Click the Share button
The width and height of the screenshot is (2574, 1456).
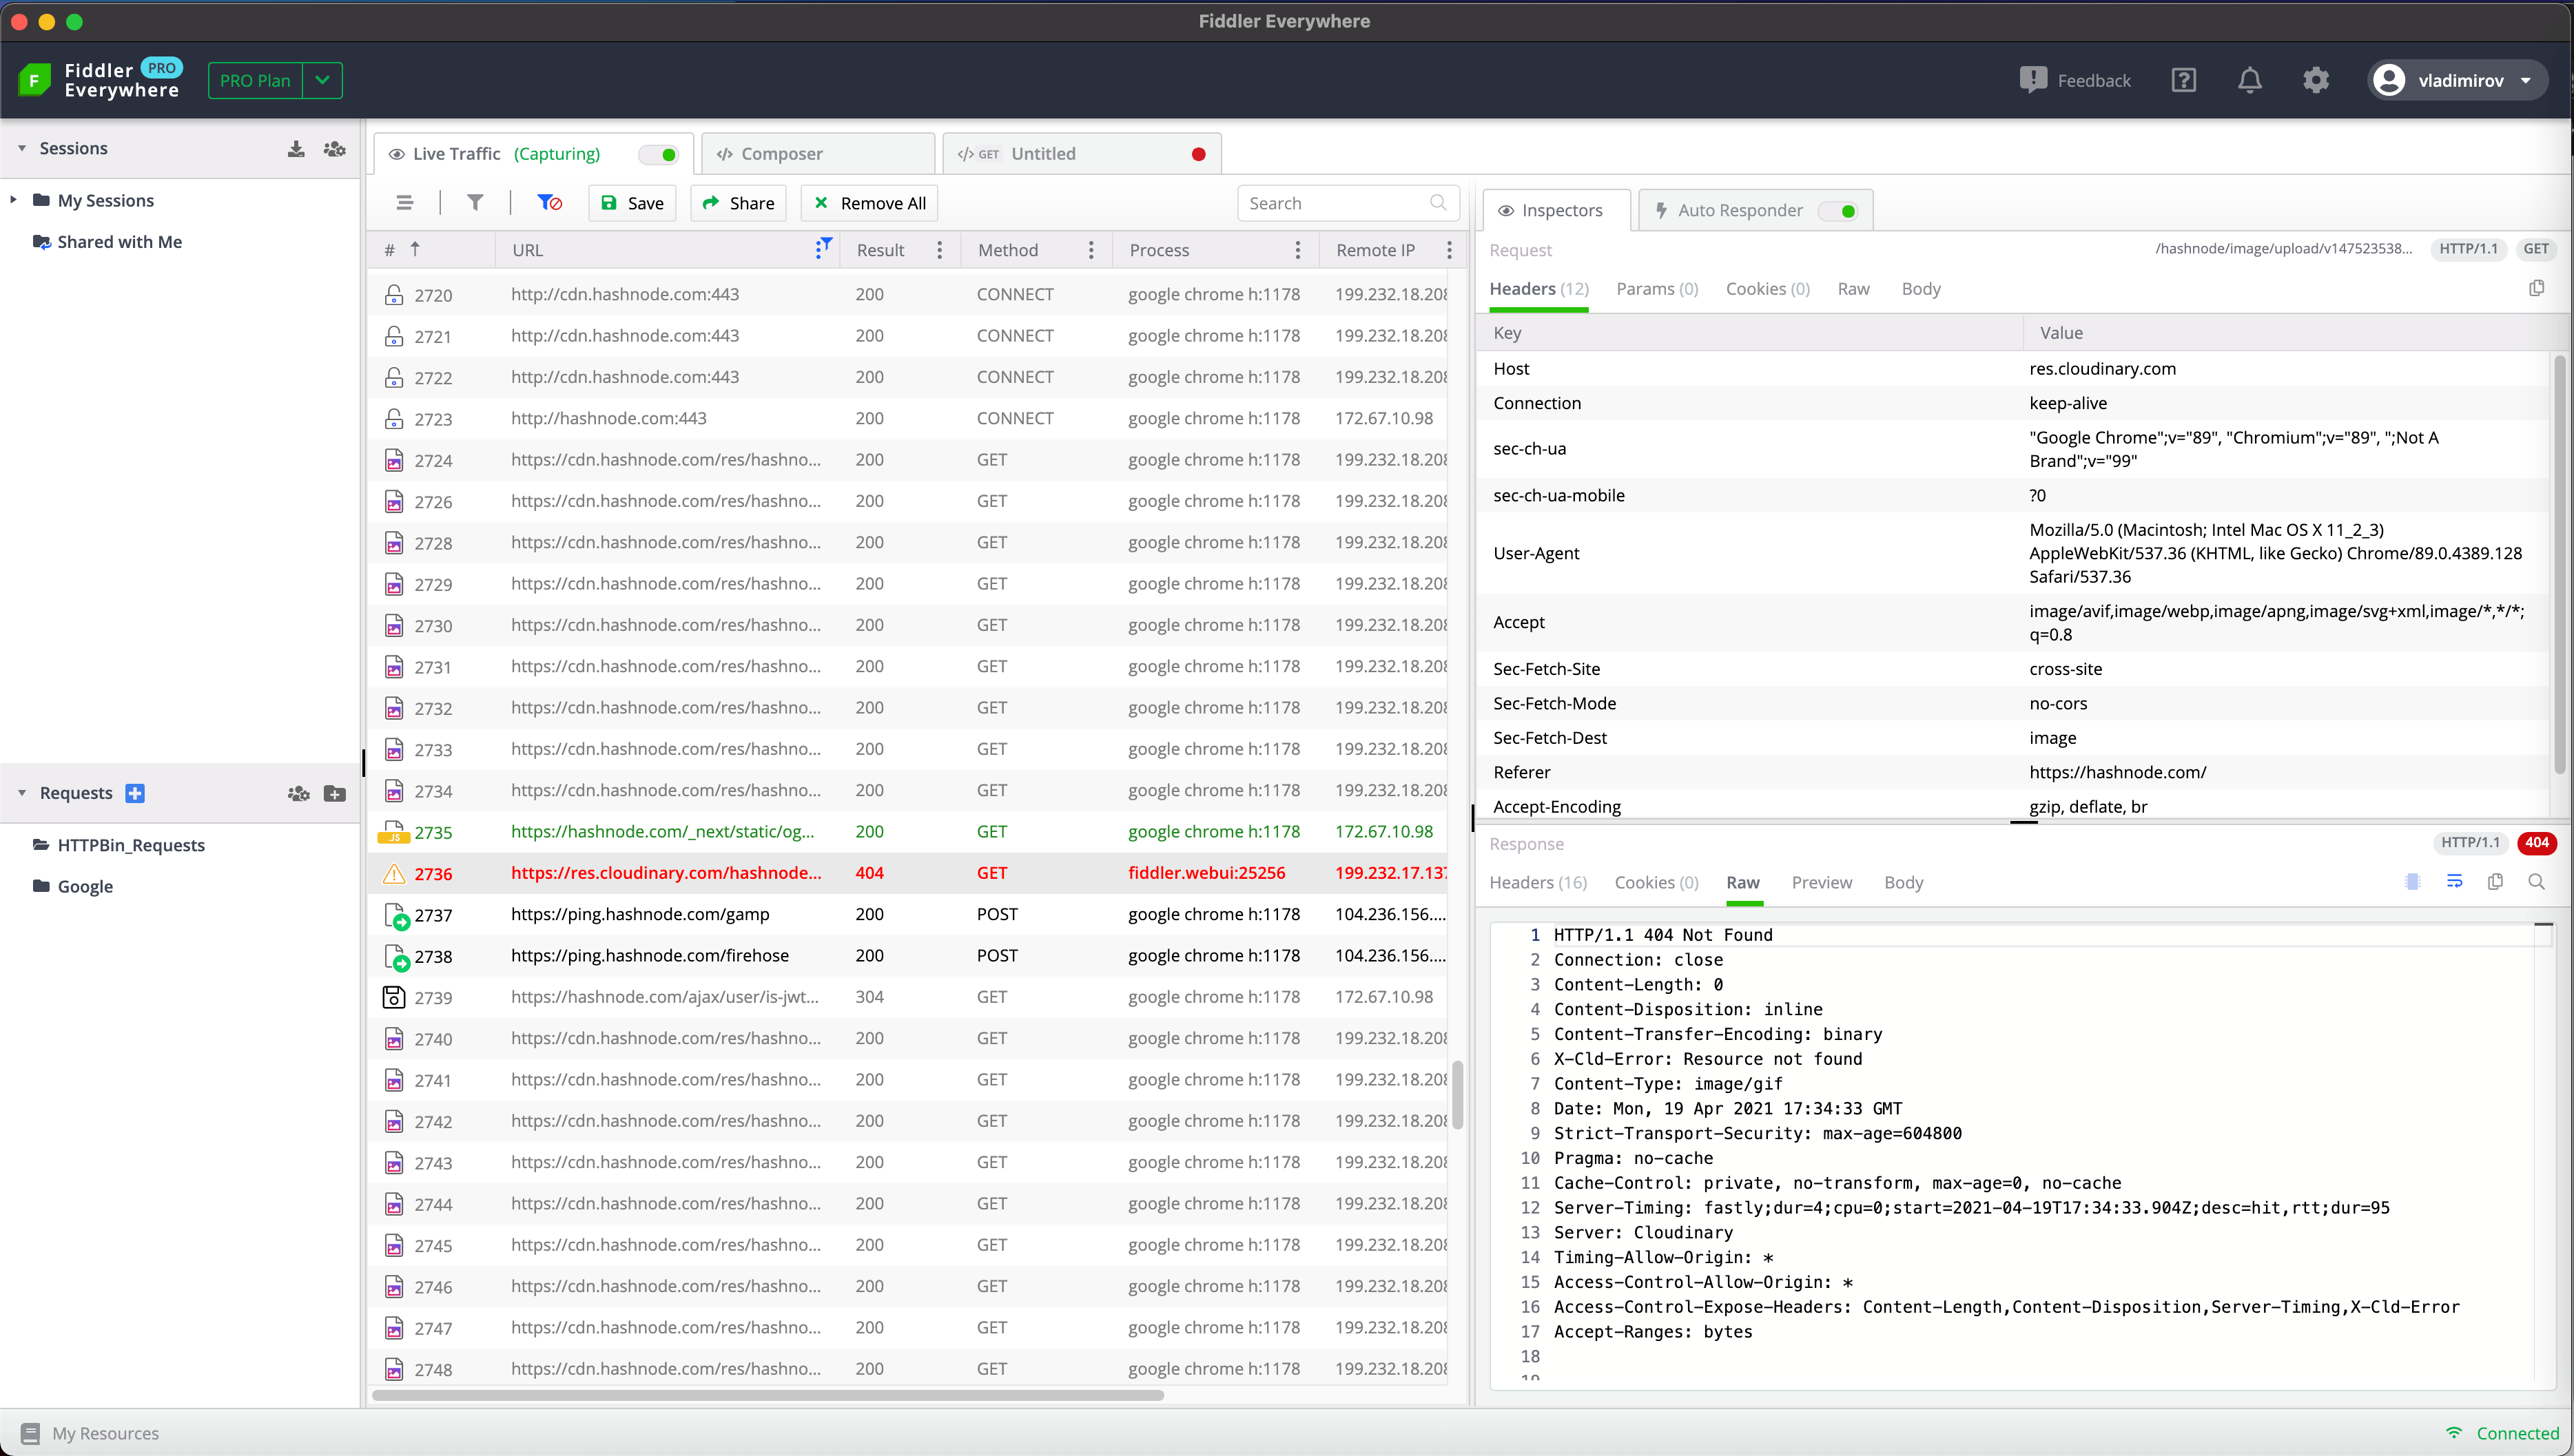738,203
